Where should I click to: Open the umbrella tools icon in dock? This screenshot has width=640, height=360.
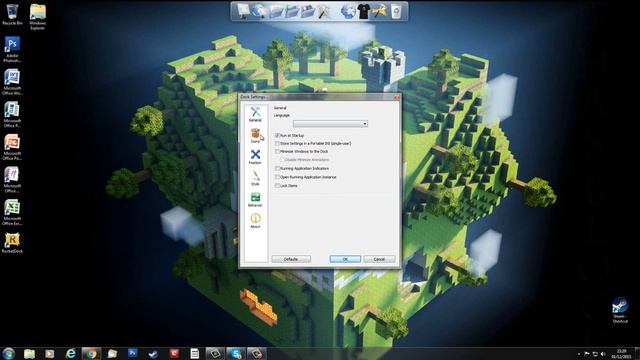coord(379,11)
